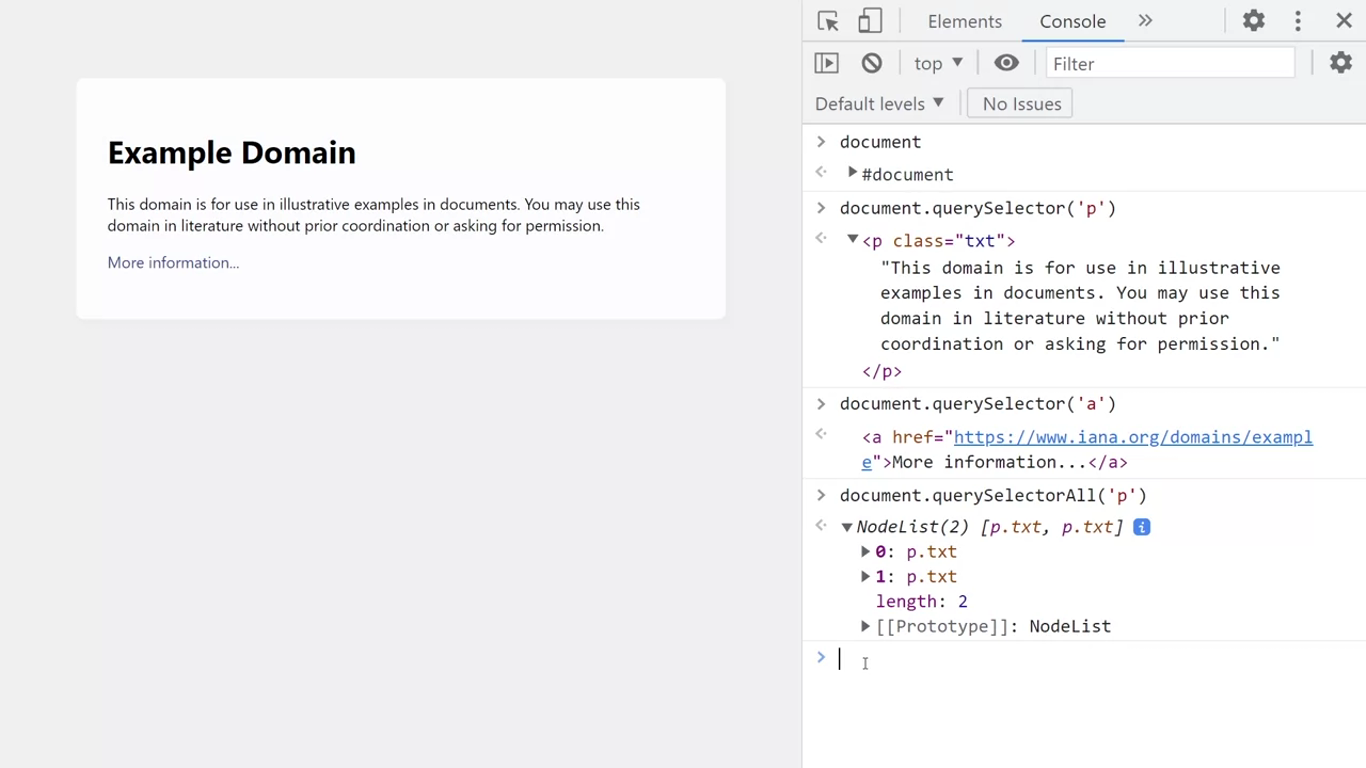Open console settings gear beside Filter
1366x768 pixels.
point(1340,63)
